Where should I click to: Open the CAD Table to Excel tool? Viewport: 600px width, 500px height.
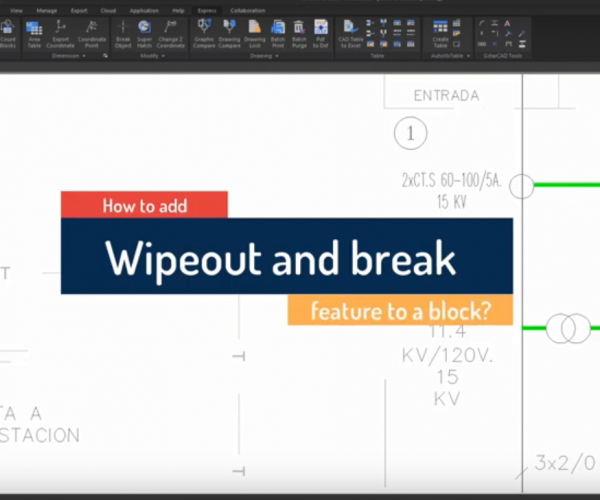[351, 34]
